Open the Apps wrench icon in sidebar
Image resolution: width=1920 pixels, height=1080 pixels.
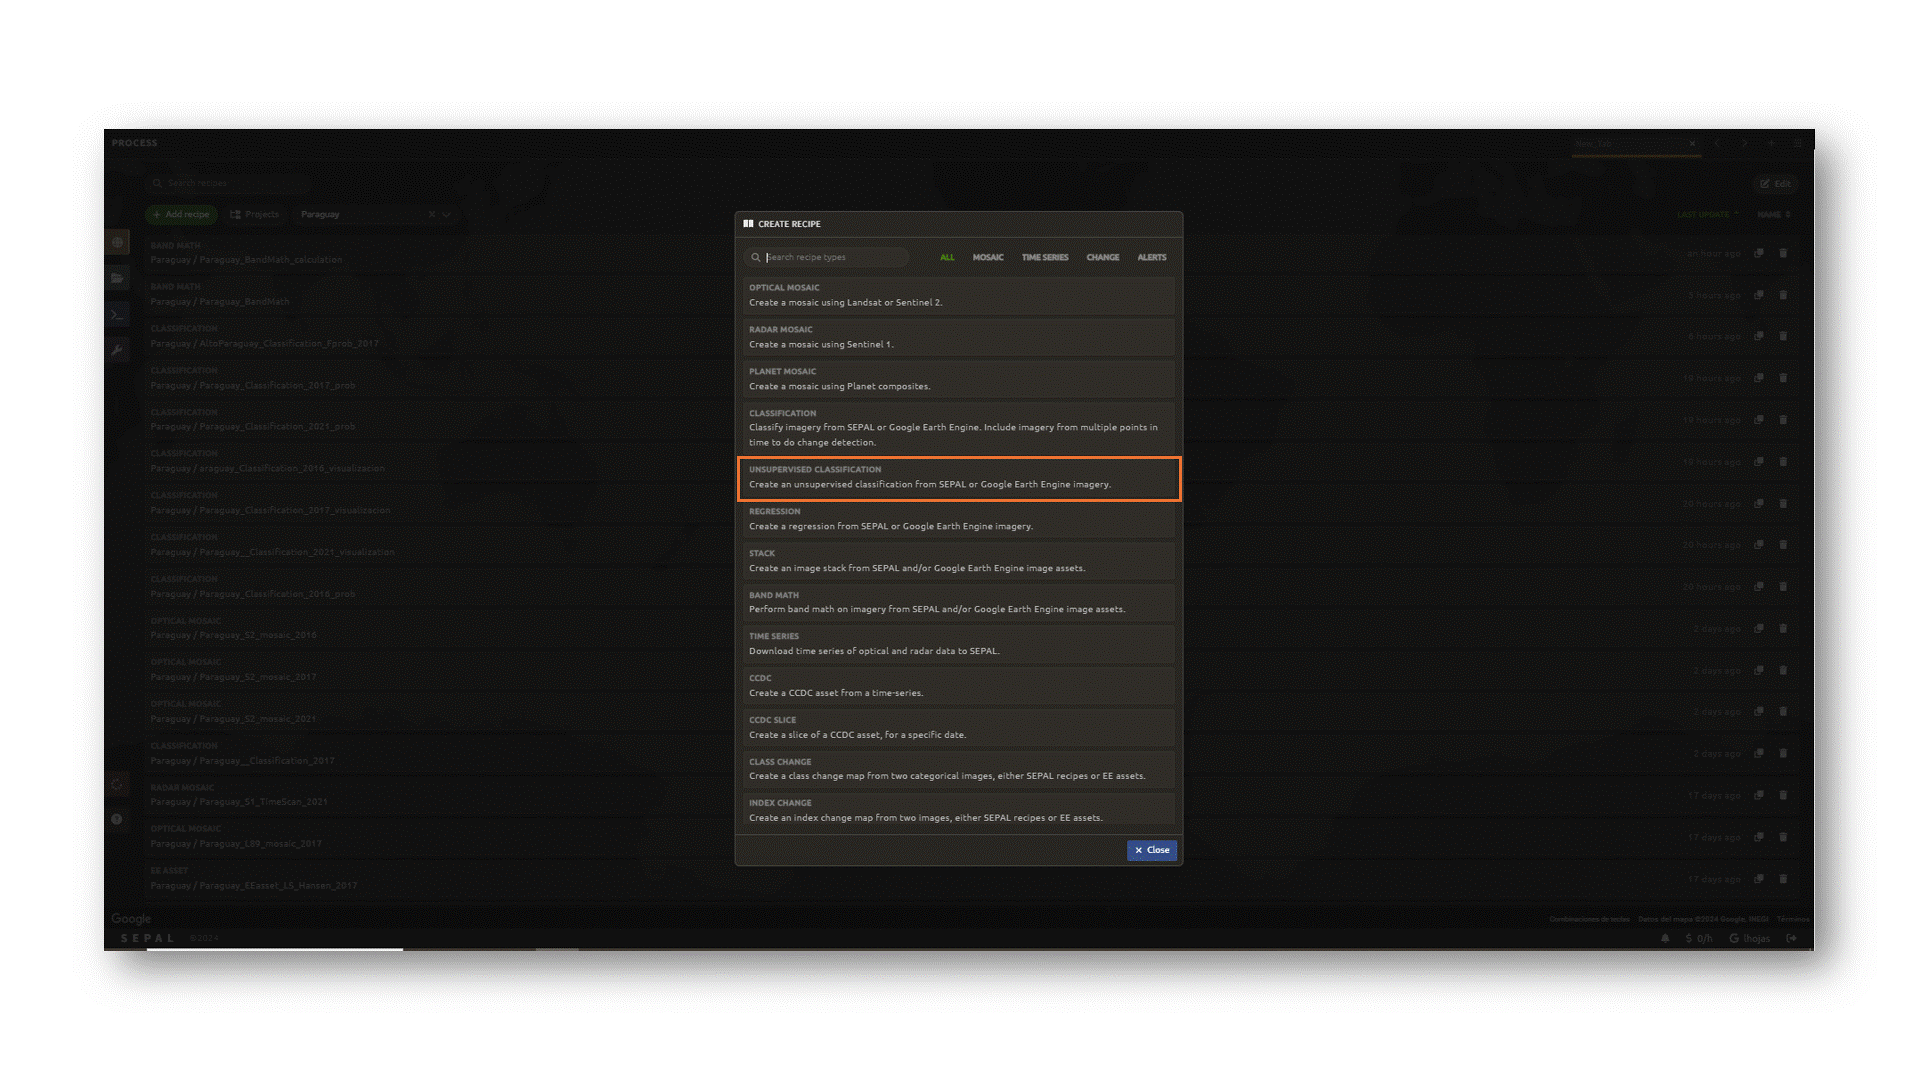(117, 350)
